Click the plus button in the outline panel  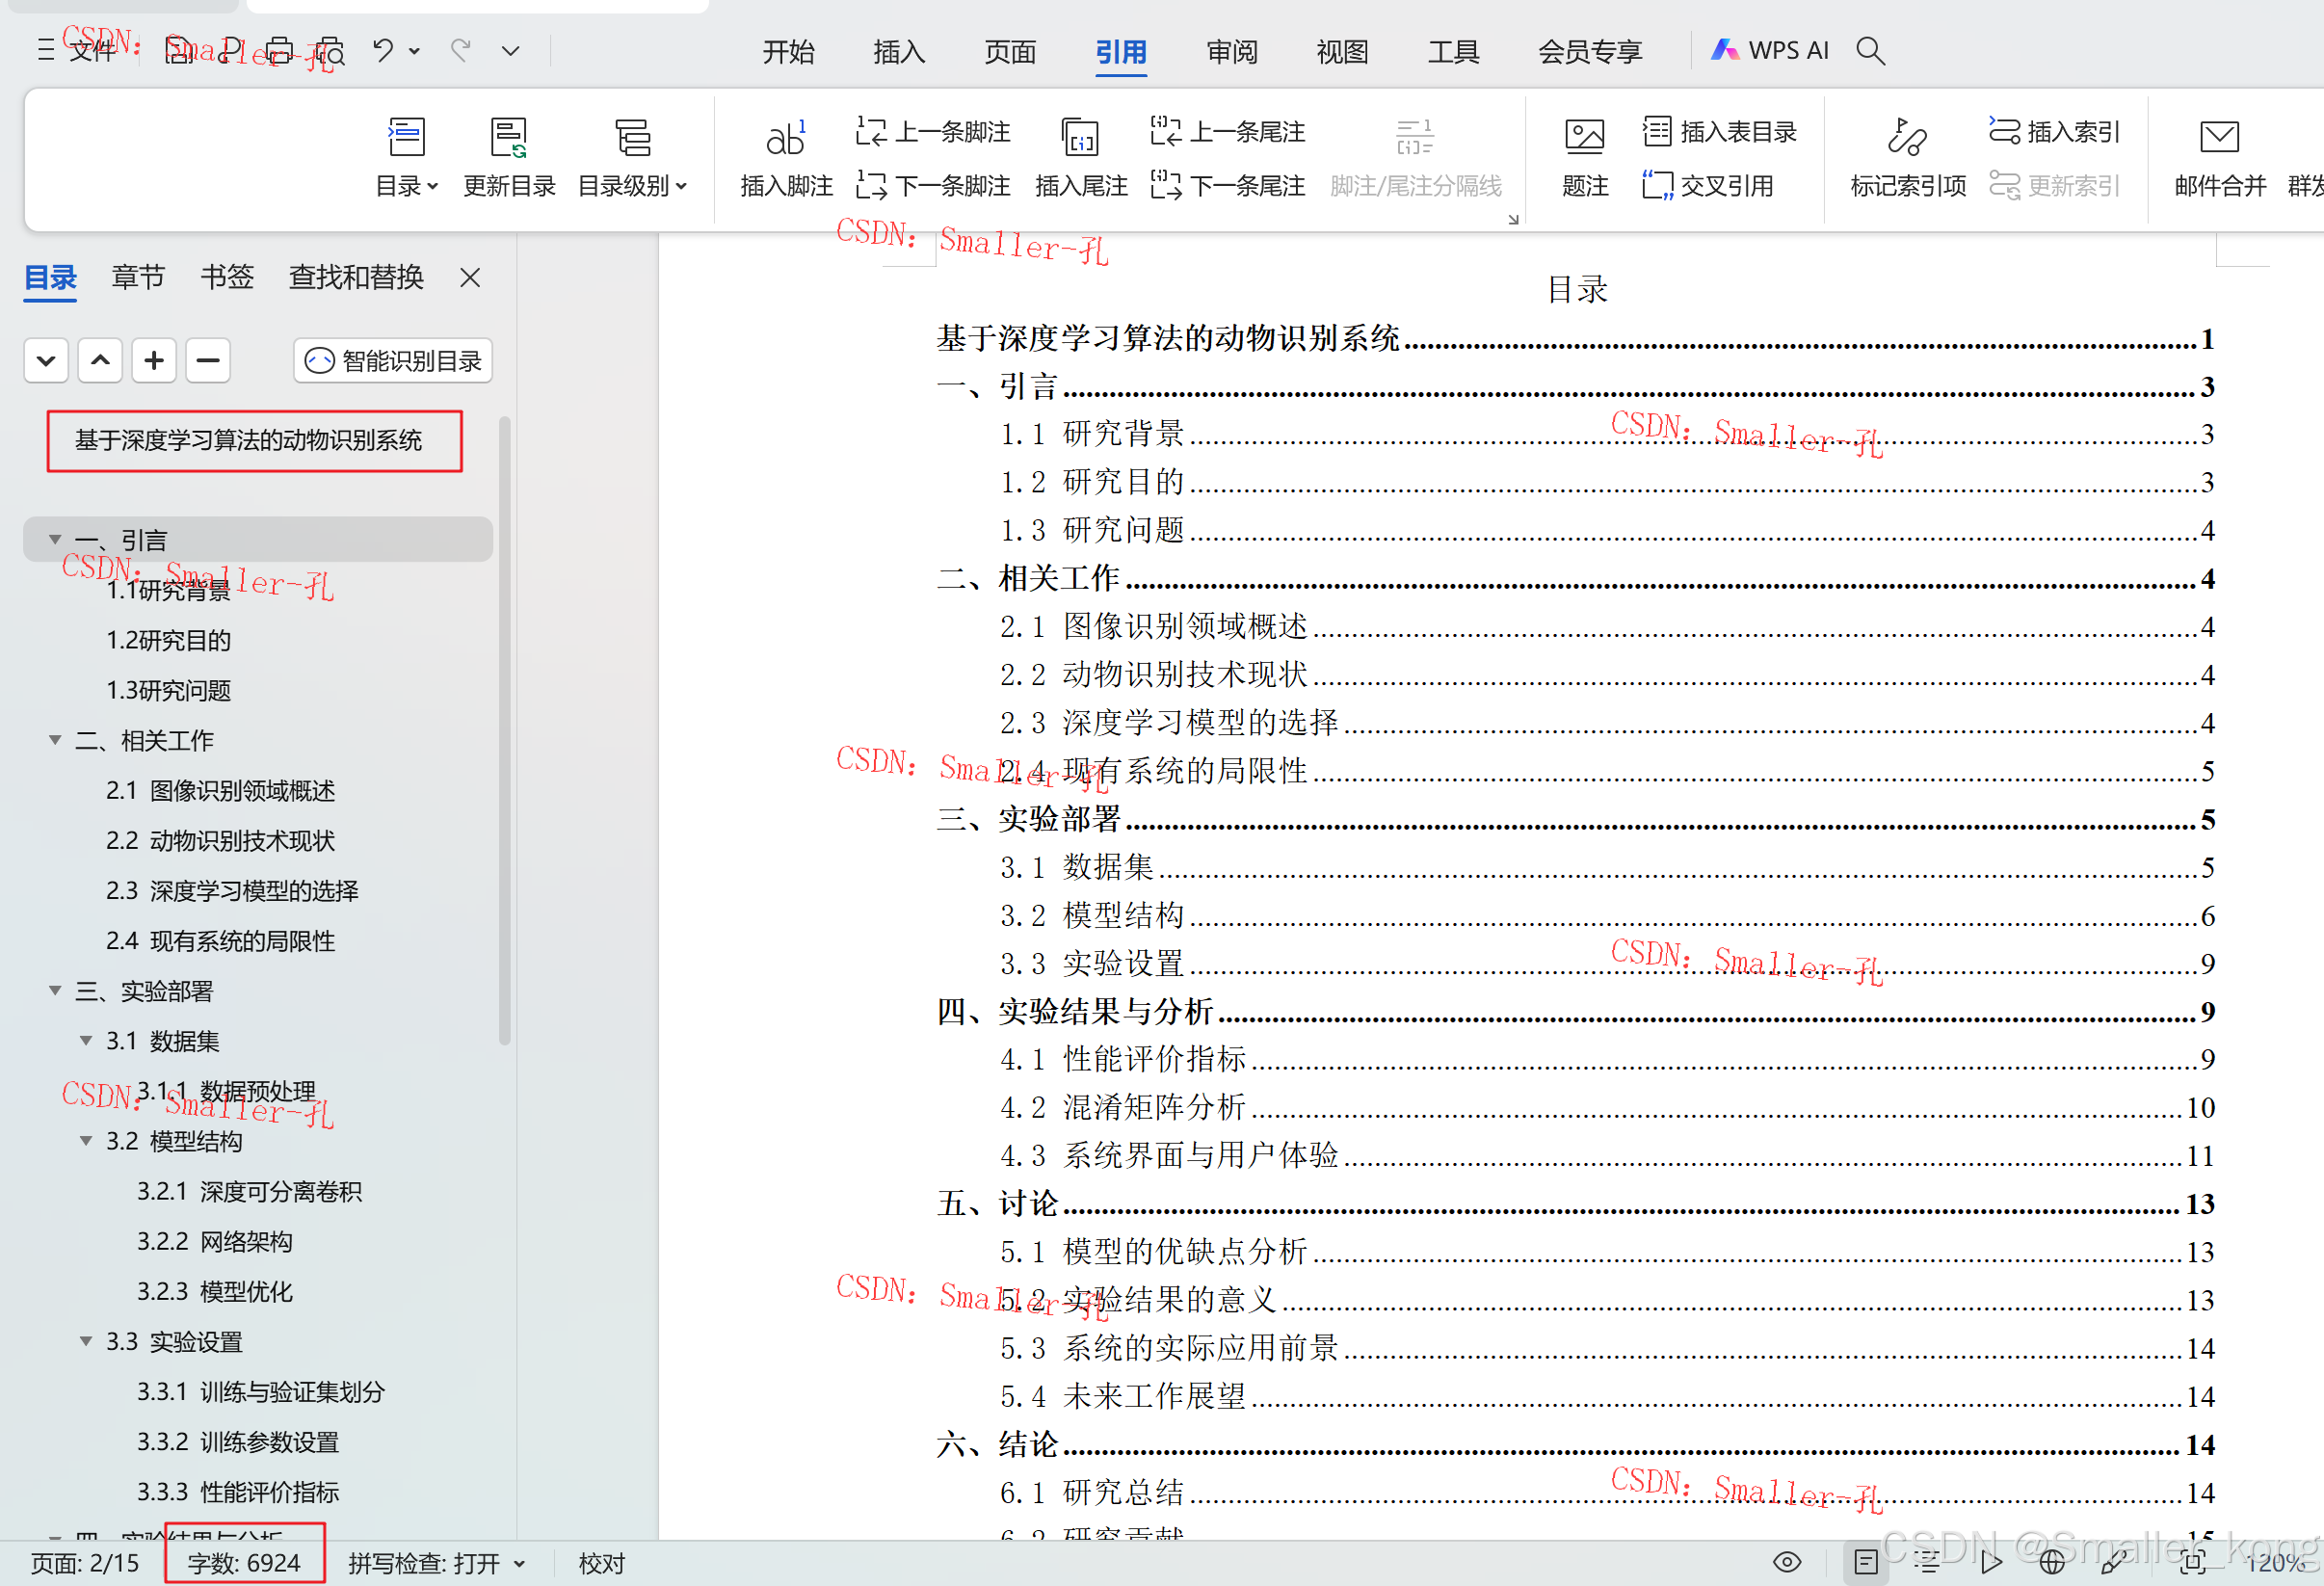(x=154, y=361)
